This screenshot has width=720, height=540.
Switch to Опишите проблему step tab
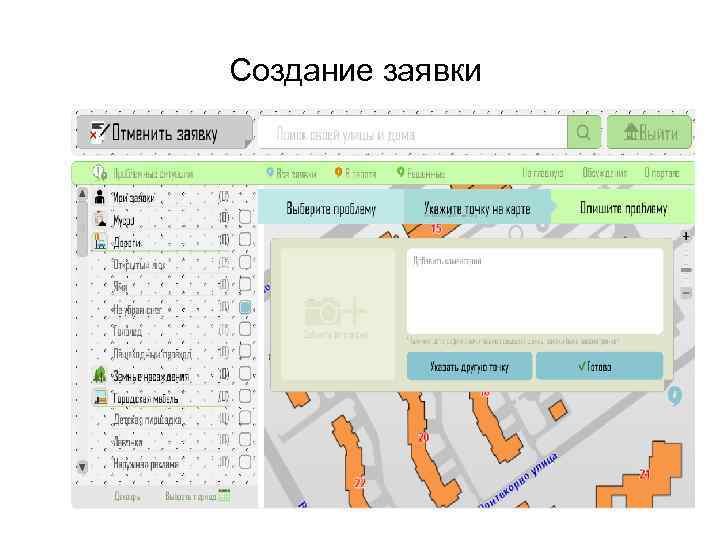(x=623, y=208)
